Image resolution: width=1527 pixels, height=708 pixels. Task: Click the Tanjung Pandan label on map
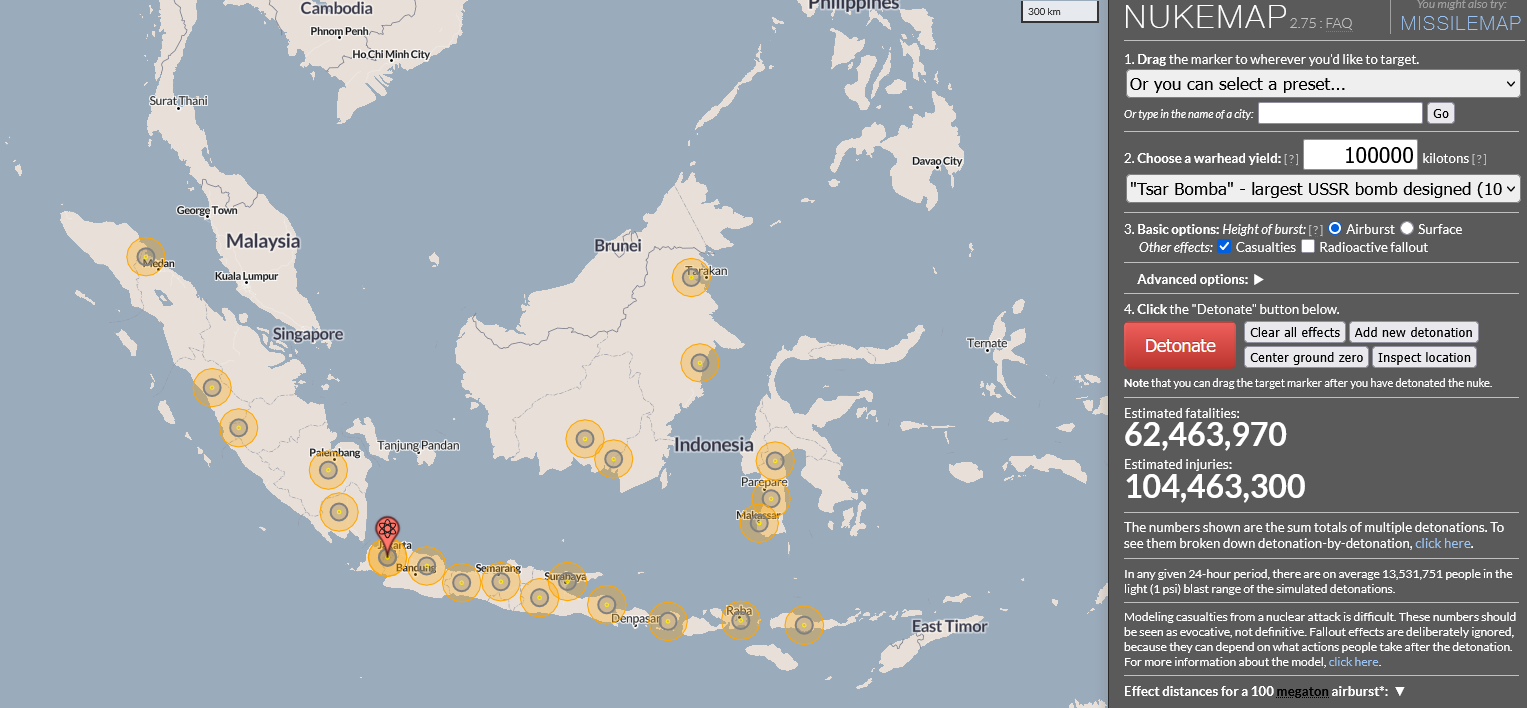click(418, 445)
